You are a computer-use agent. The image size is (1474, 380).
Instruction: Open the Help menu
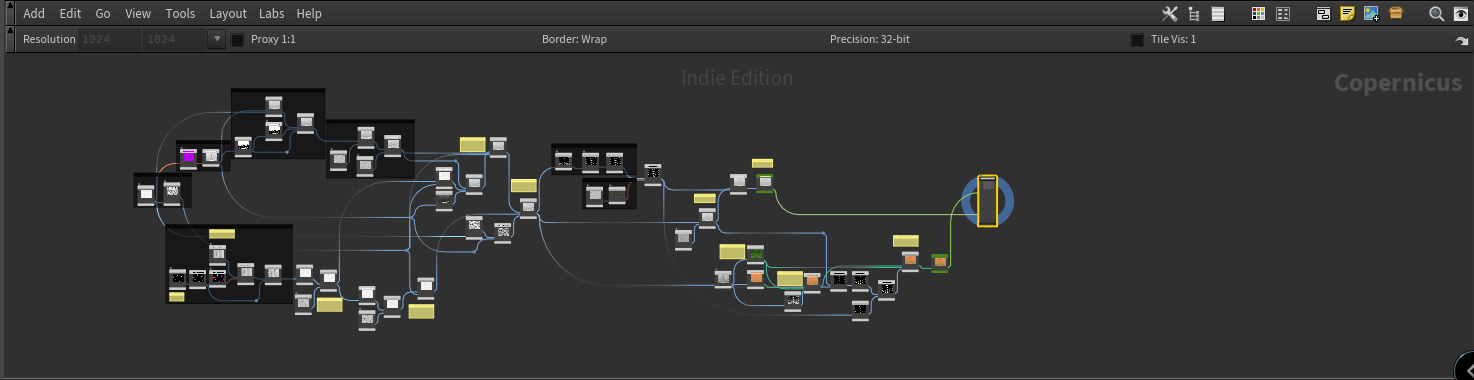coord(309,14)
